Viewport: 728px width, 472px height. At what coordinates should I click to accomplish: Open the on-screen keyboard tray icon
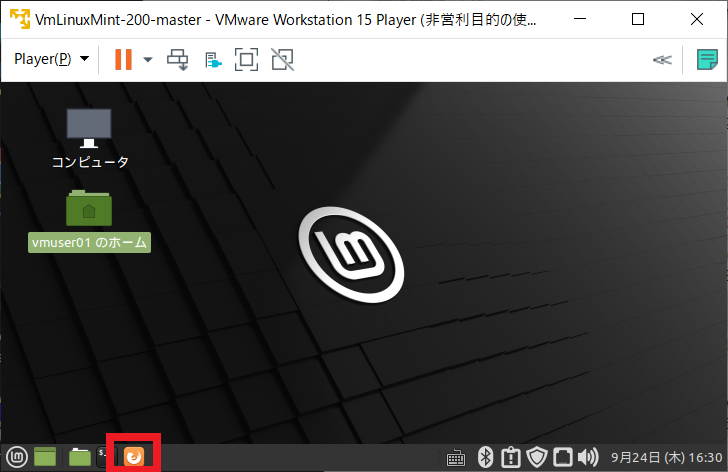(x=455, y=458)
